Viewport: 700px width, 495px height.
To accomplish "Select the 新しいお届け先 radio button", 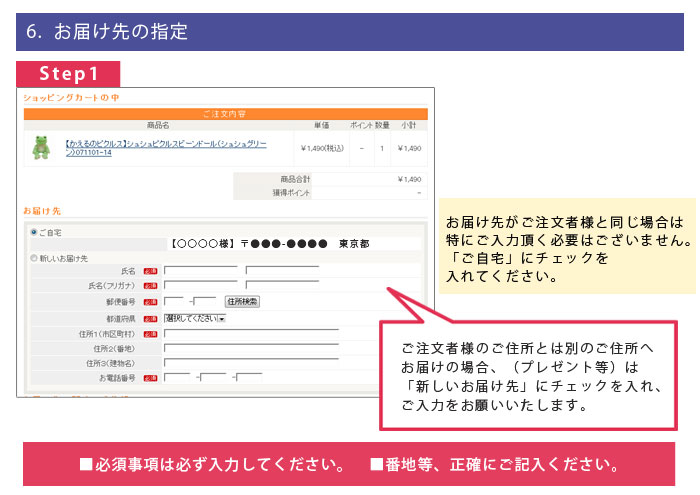I will pyautogui.click(x=33, y=258).
